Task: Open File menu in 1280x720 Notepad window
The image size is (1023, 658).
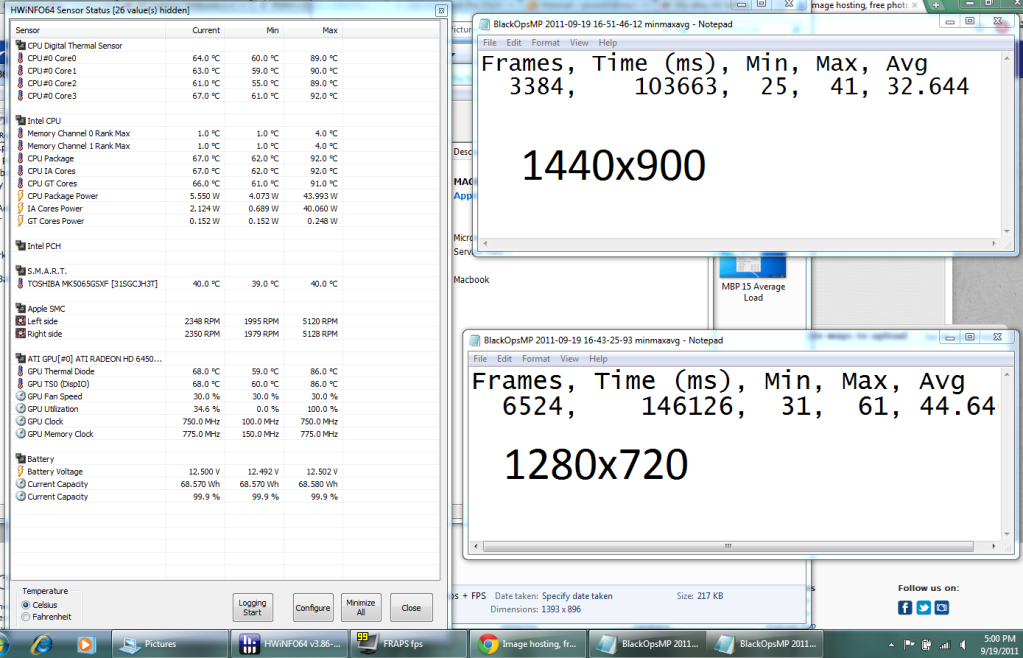Action: click(480, 359)
